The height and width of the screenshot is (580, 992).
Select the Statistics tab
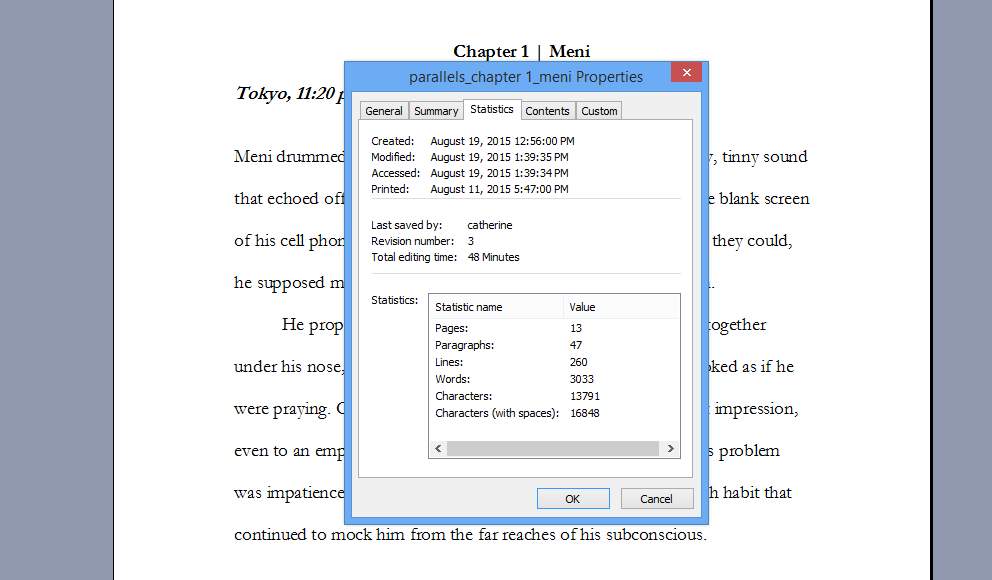click(492, 109)
